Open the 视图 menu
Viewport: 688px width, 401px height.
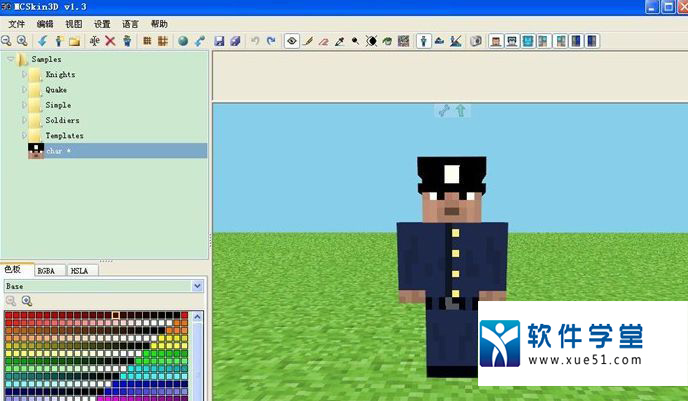tap(74, 24)
